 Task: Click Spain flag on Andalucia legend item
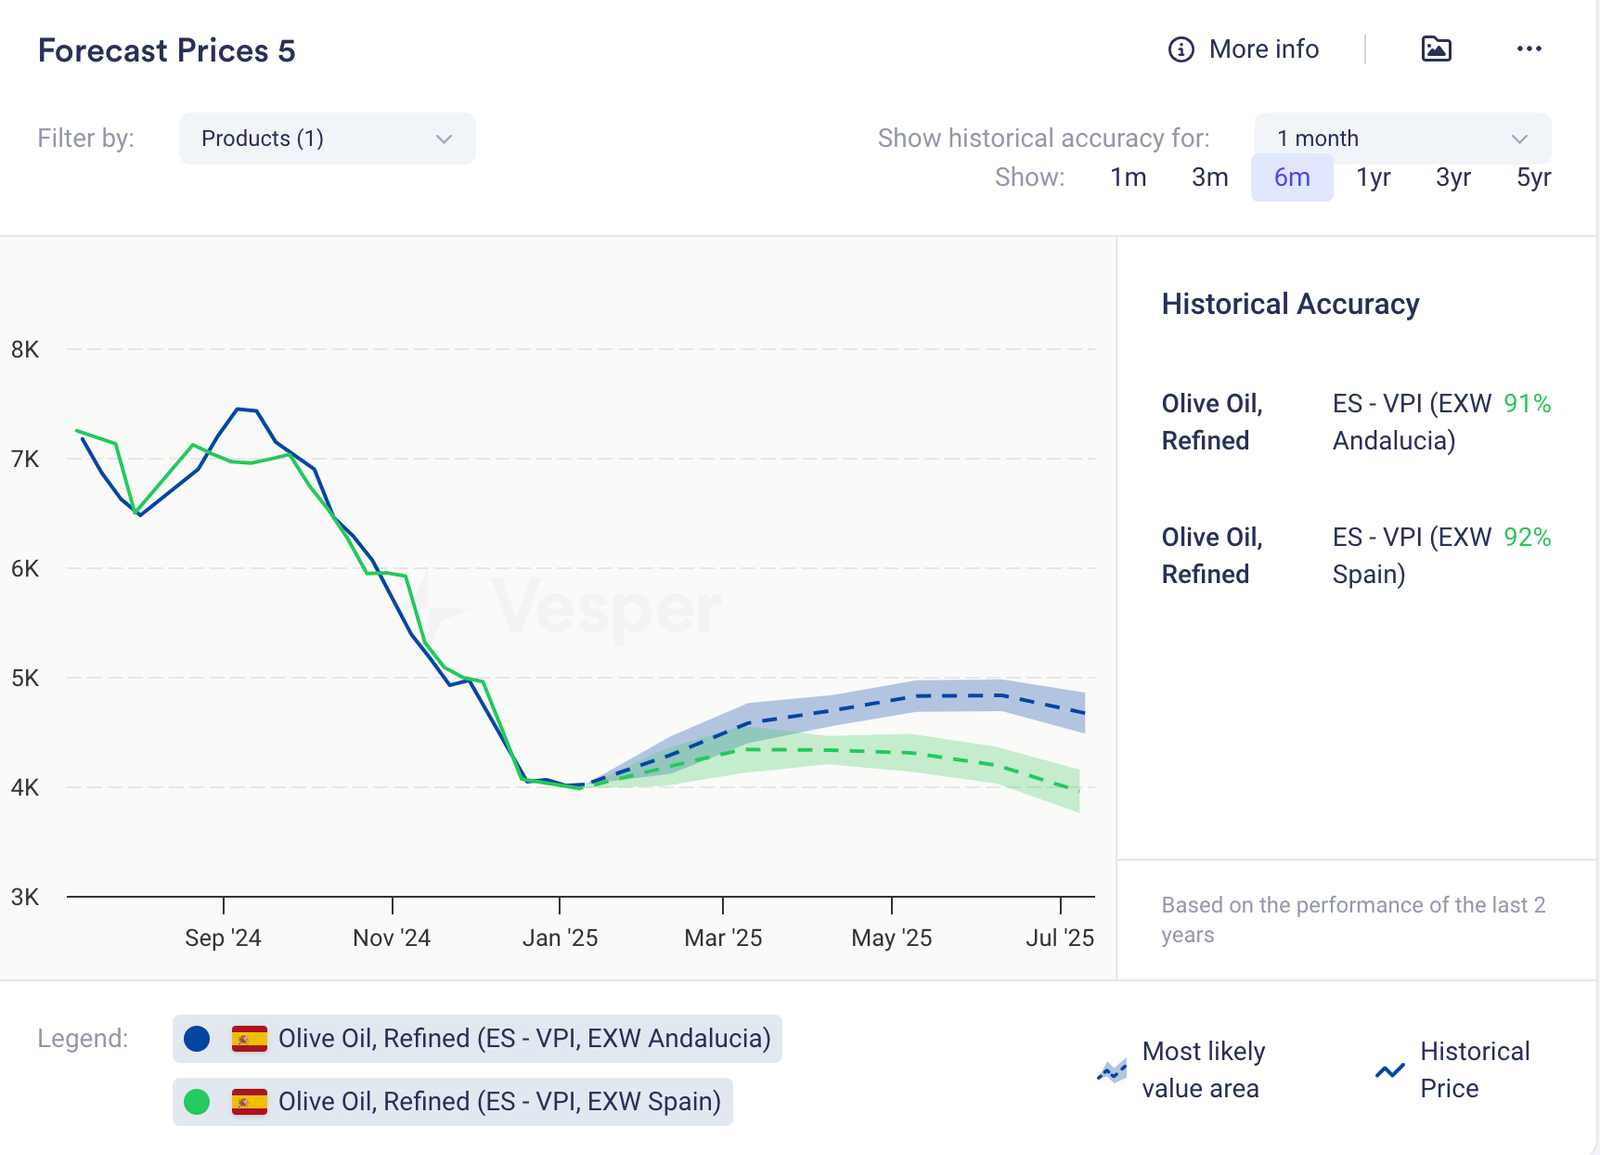point(249,1039)
